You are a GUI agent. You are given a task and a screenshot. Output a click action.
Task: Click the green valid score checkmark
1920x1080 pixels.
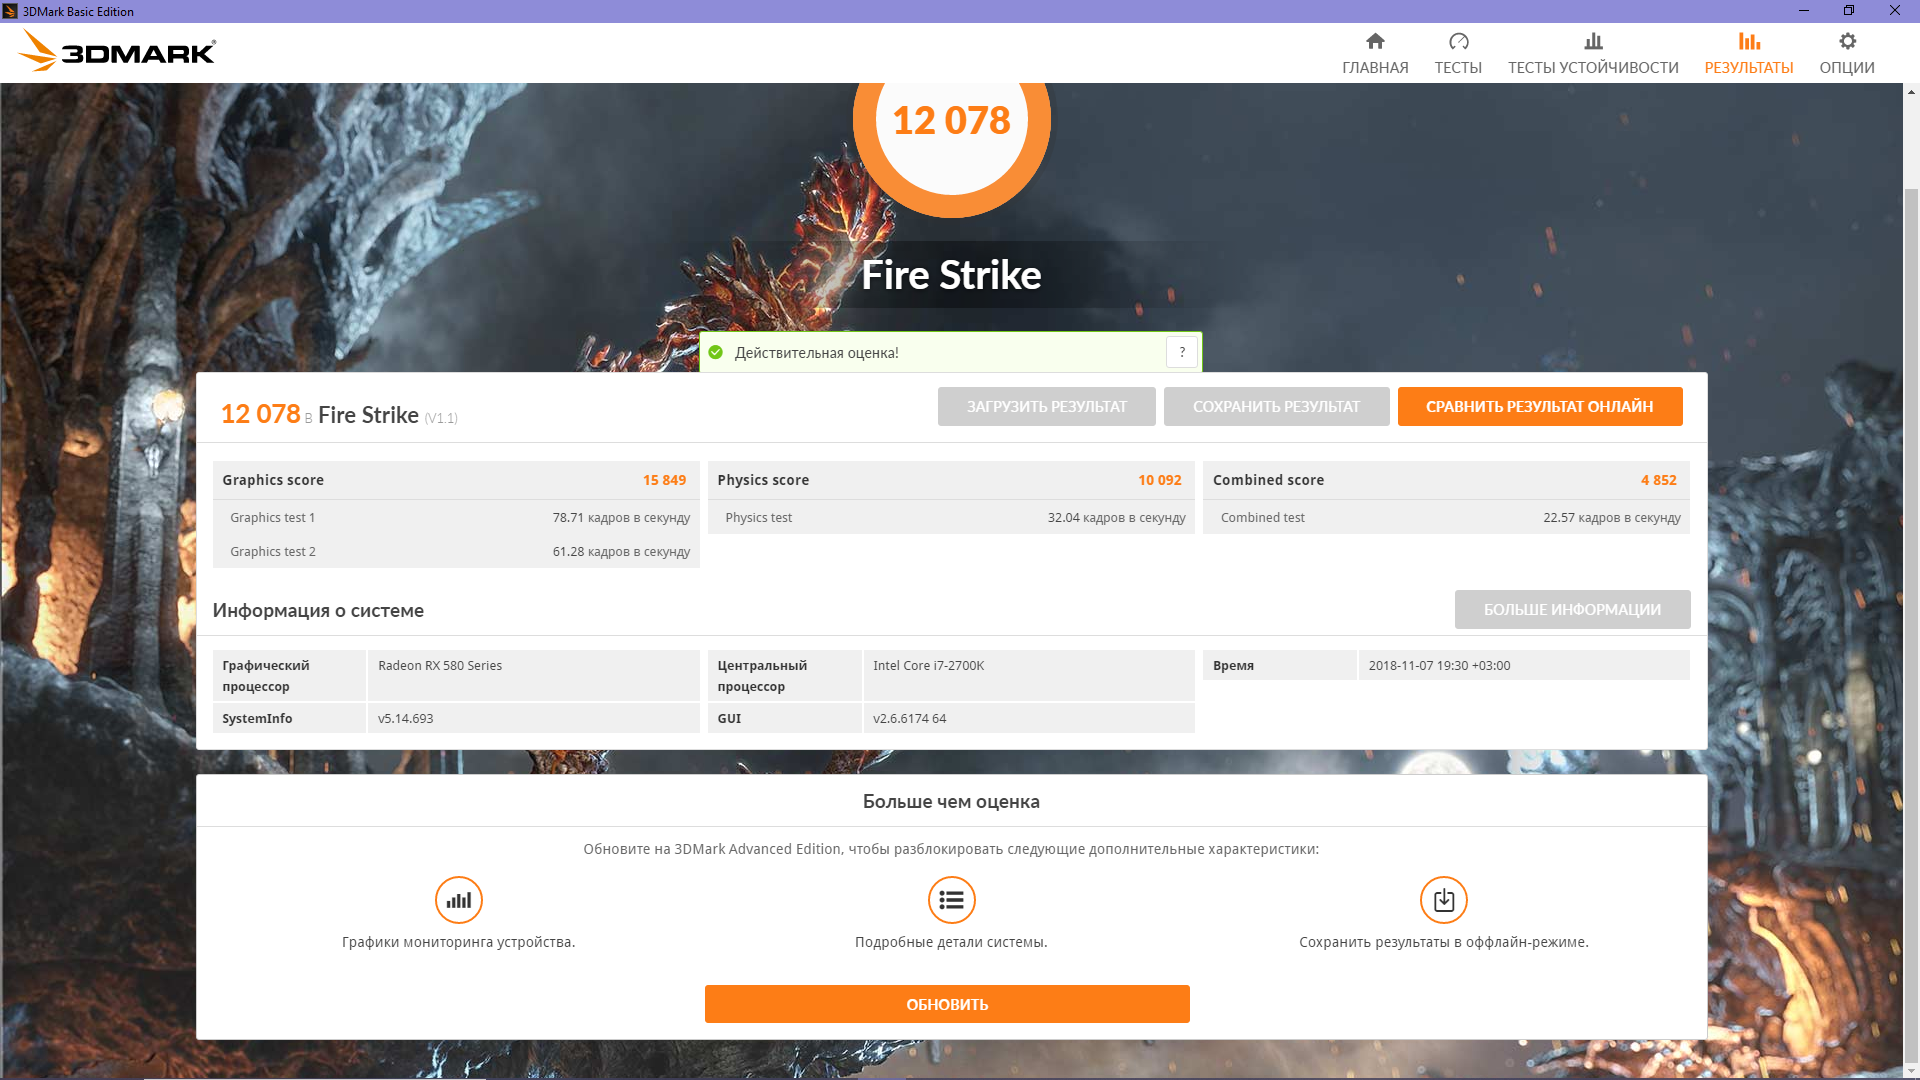[x=716, y=352]
